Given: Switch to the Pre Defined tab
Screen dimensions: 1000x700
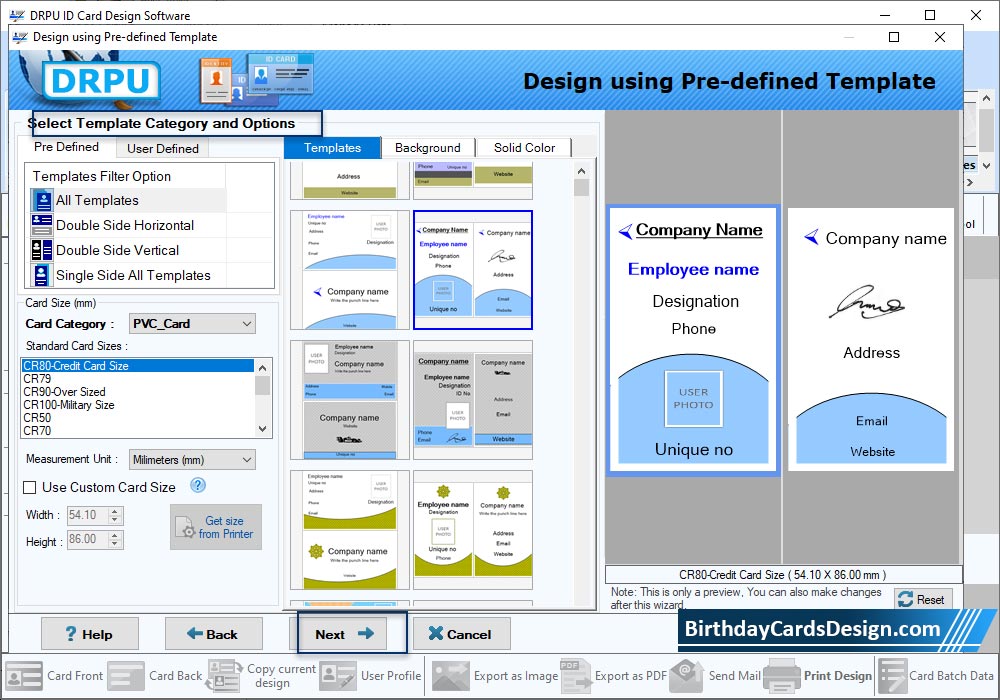Looking at the screenshot, I should point(66,147).
